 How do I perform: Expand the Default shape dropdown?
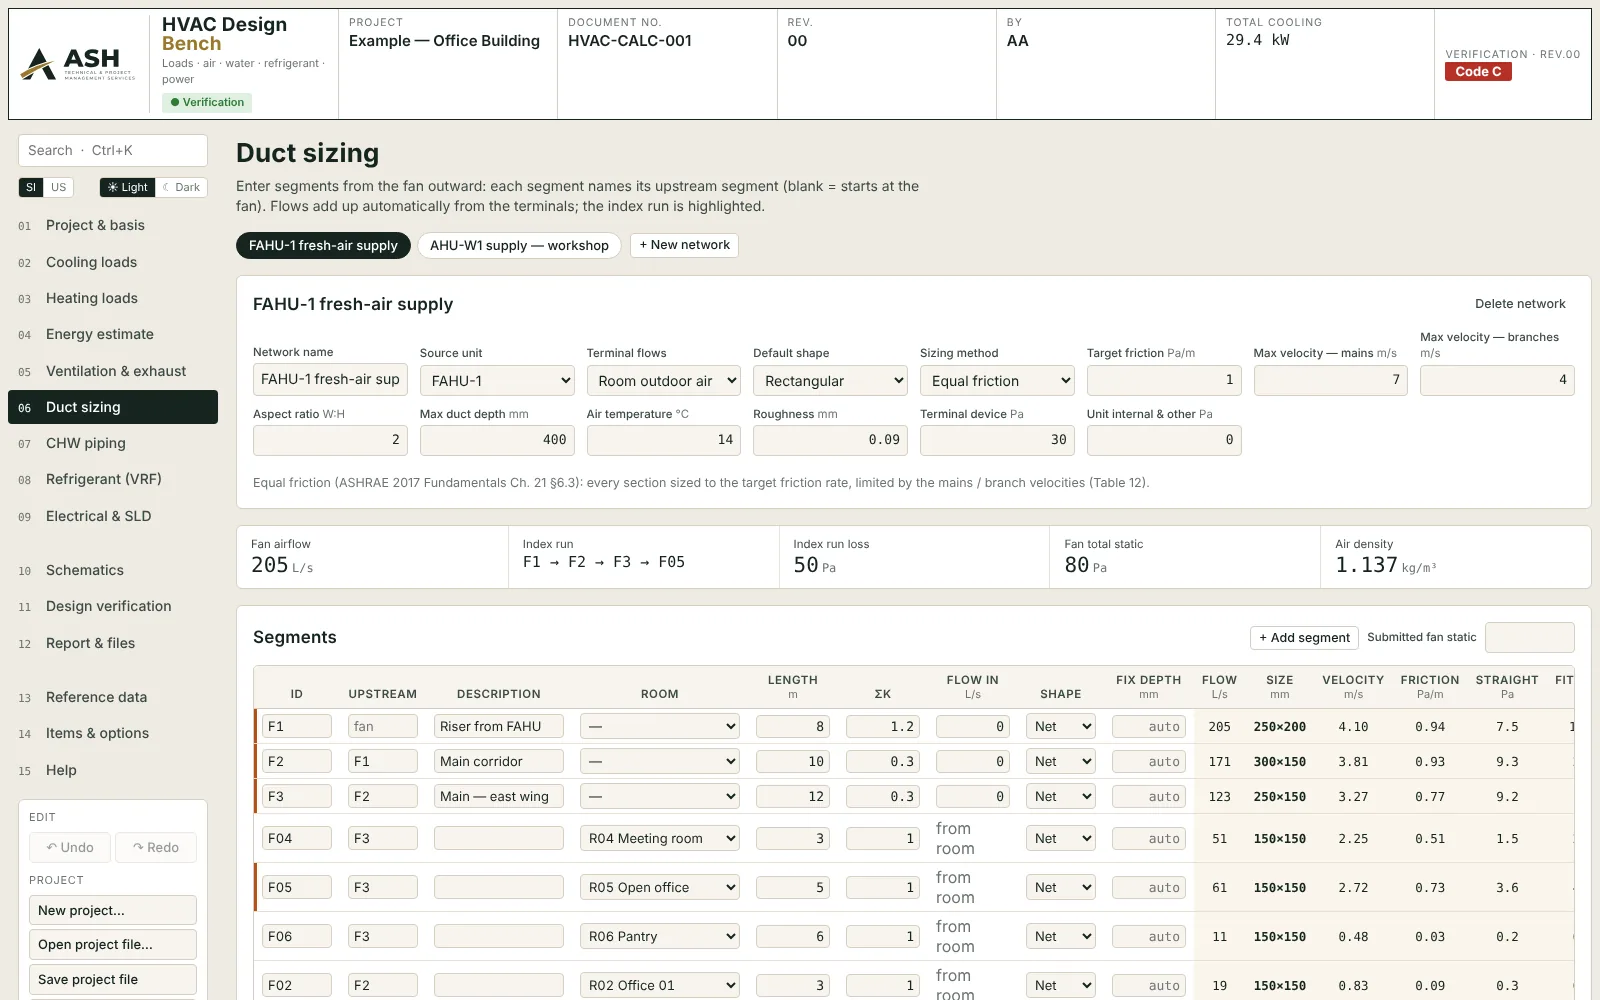coord(830,380)
